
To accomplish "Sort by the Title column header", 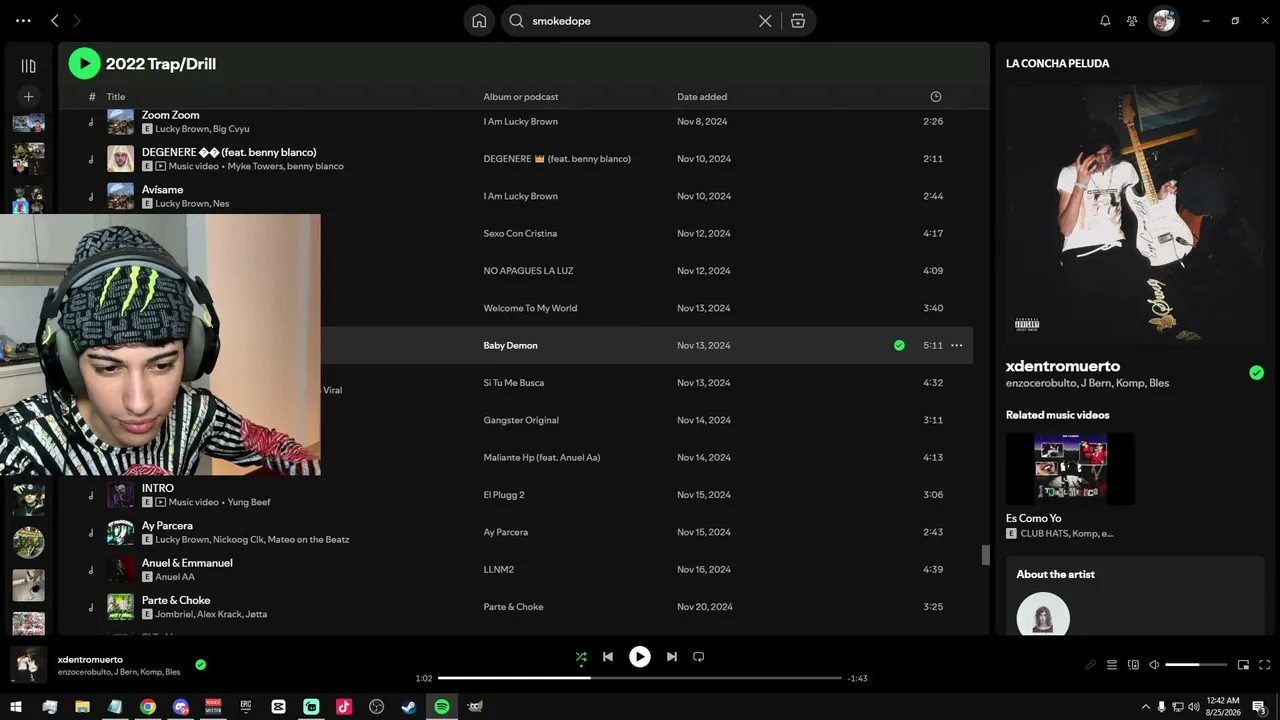I will pos(116,97).
